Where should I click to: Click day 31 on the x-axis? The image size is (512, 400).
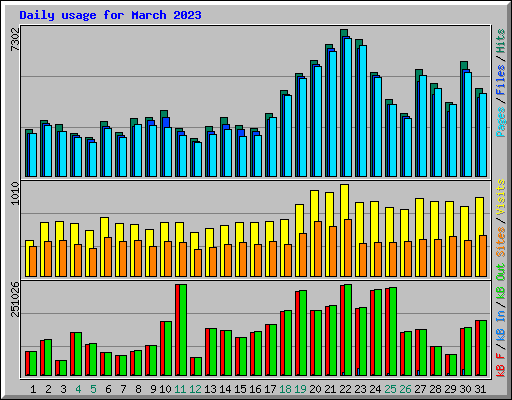[x=480, y=389]
